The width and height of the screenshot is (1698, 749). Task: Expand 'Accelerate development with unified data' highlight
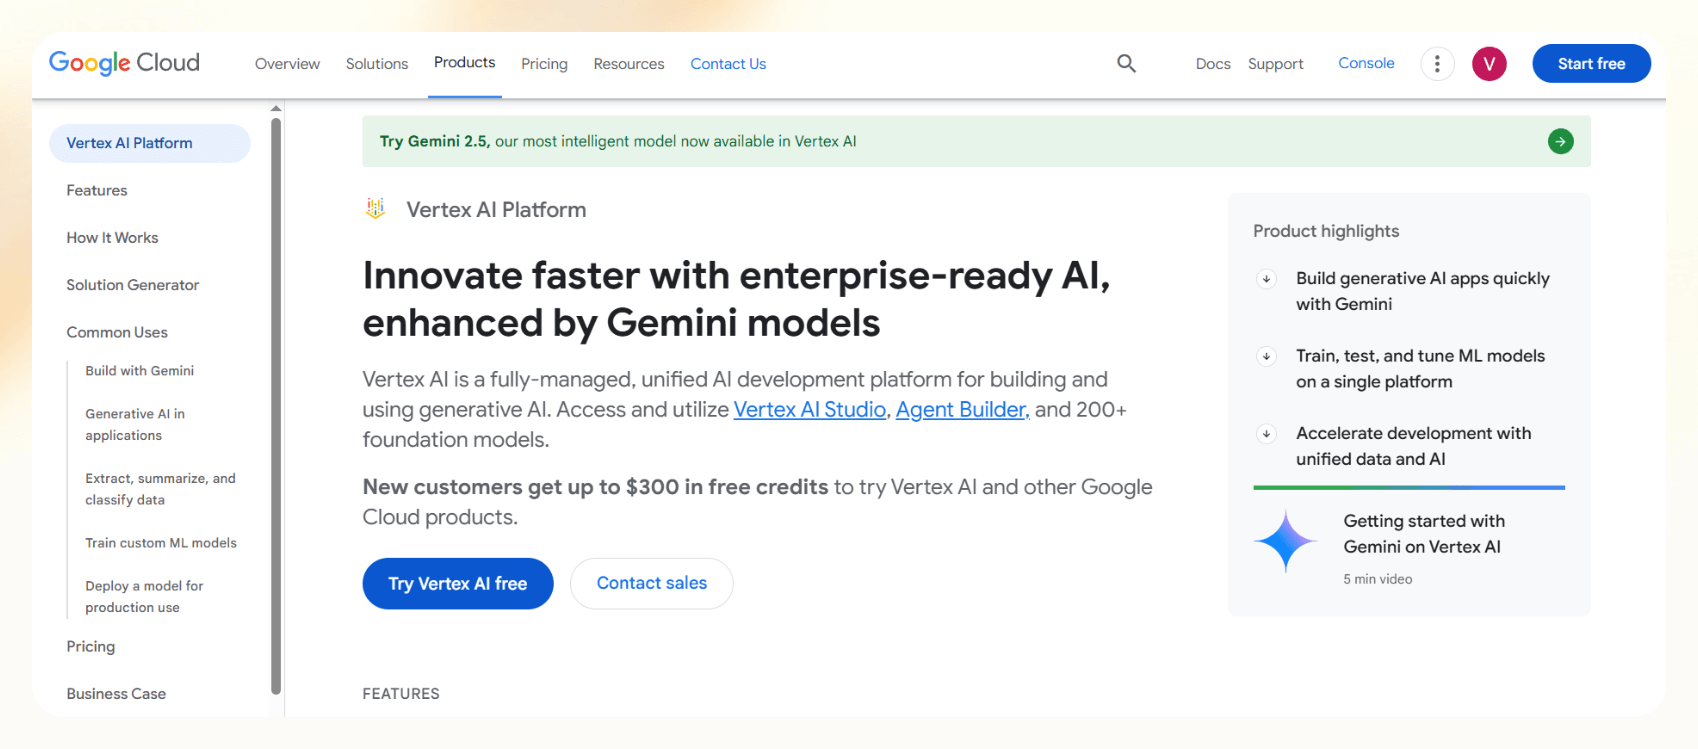(1266, 433)
